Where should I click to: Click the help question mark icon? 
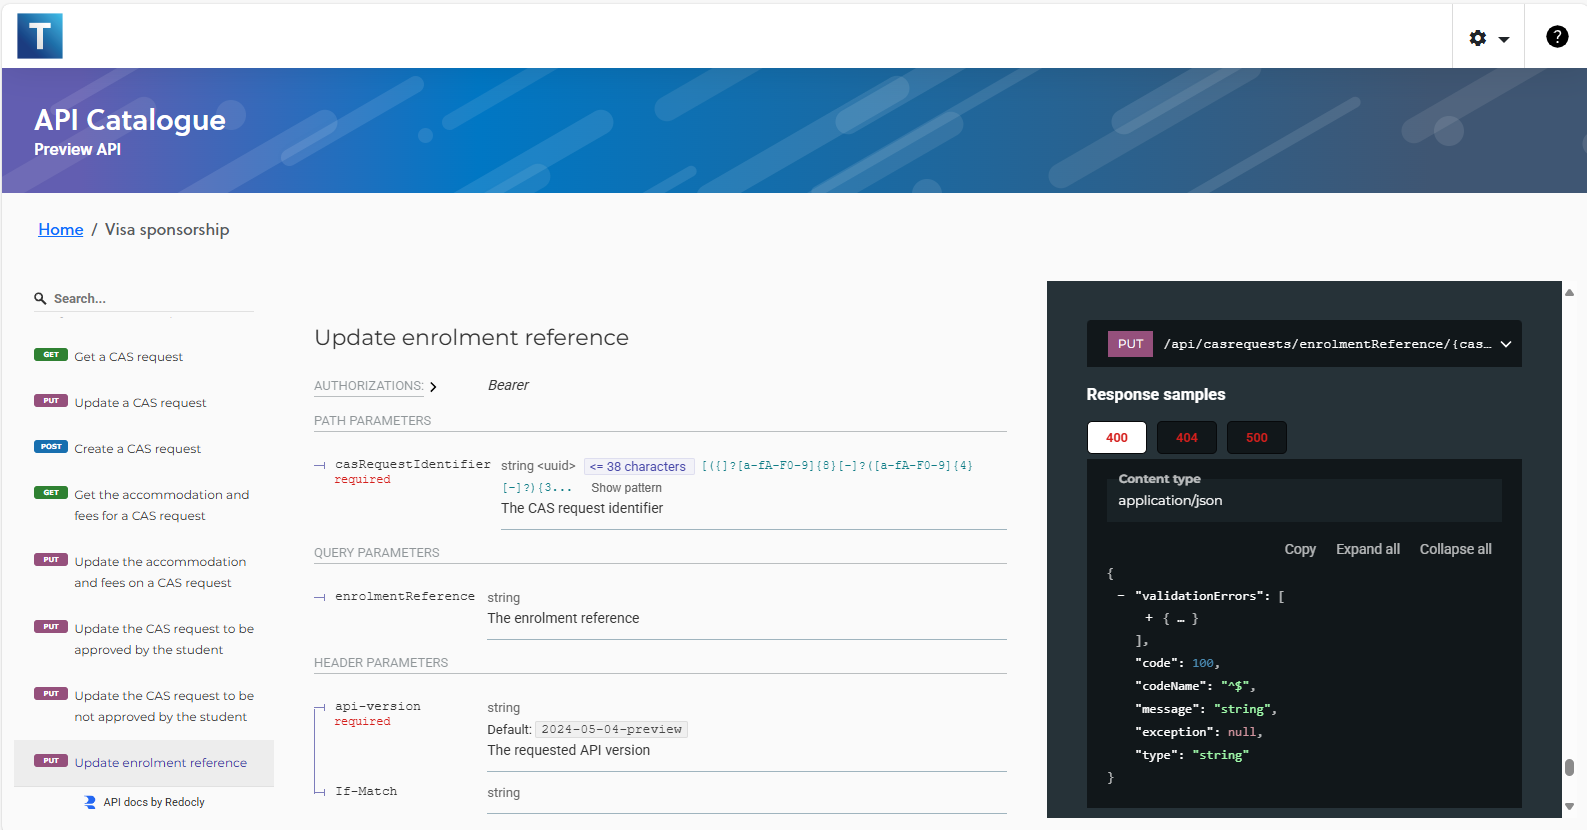1556,37
